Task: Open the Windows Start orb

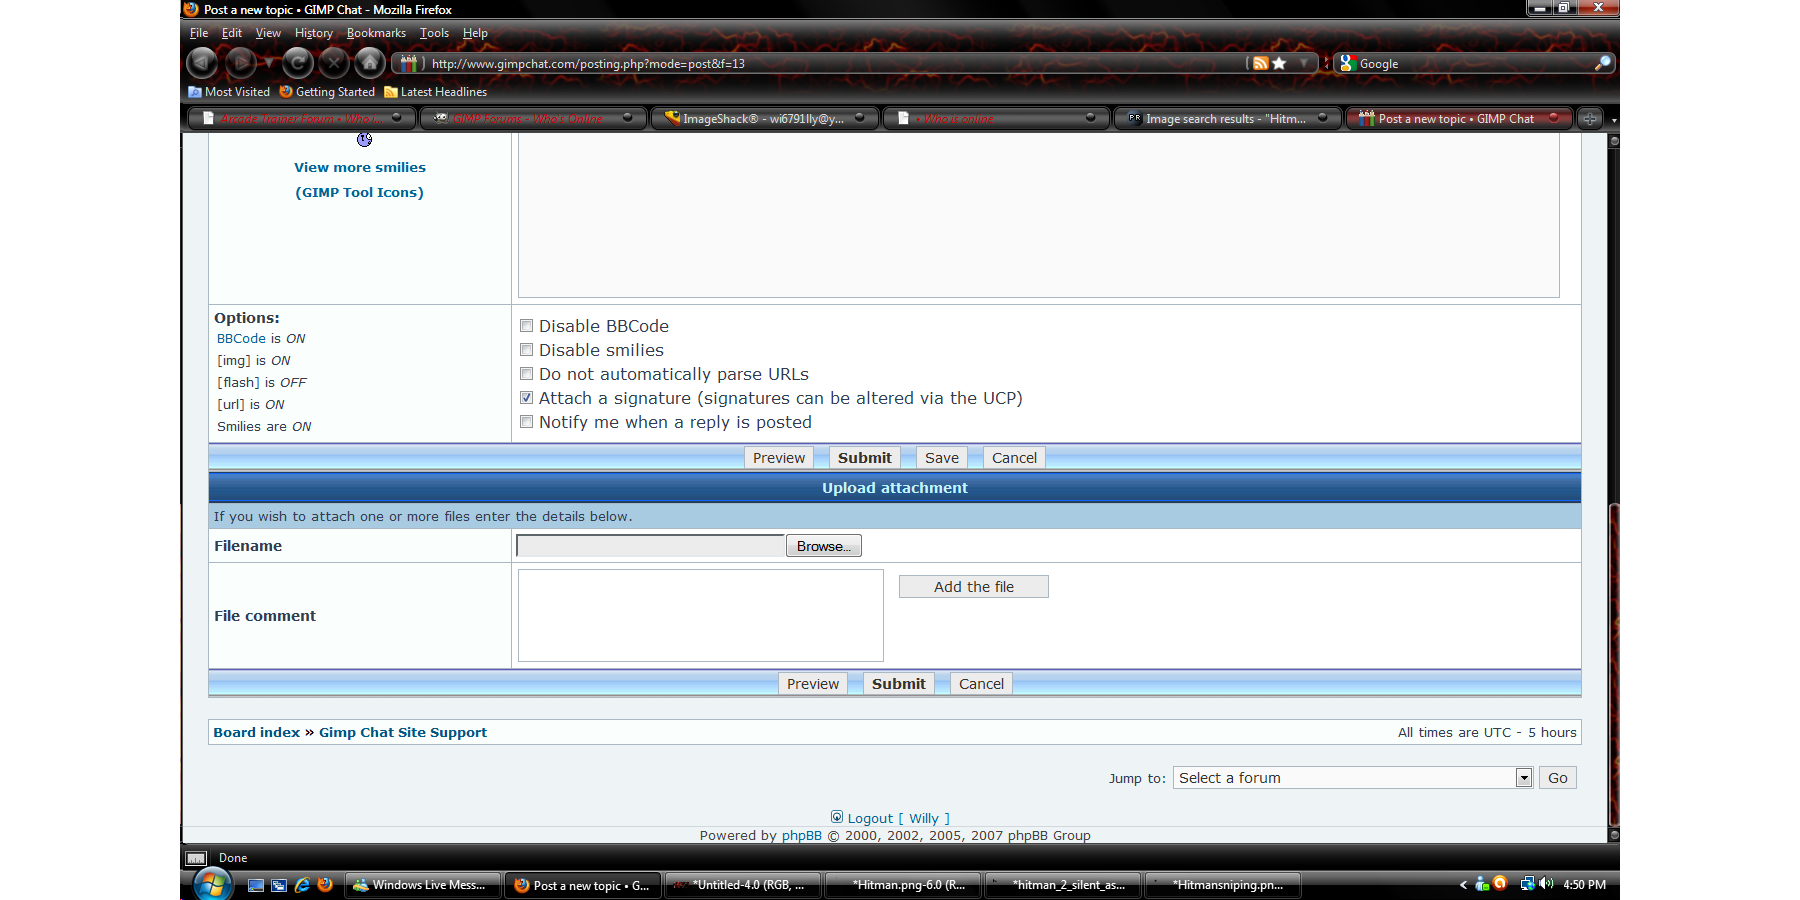Action: pyautogui.click(x=212, y=885)
